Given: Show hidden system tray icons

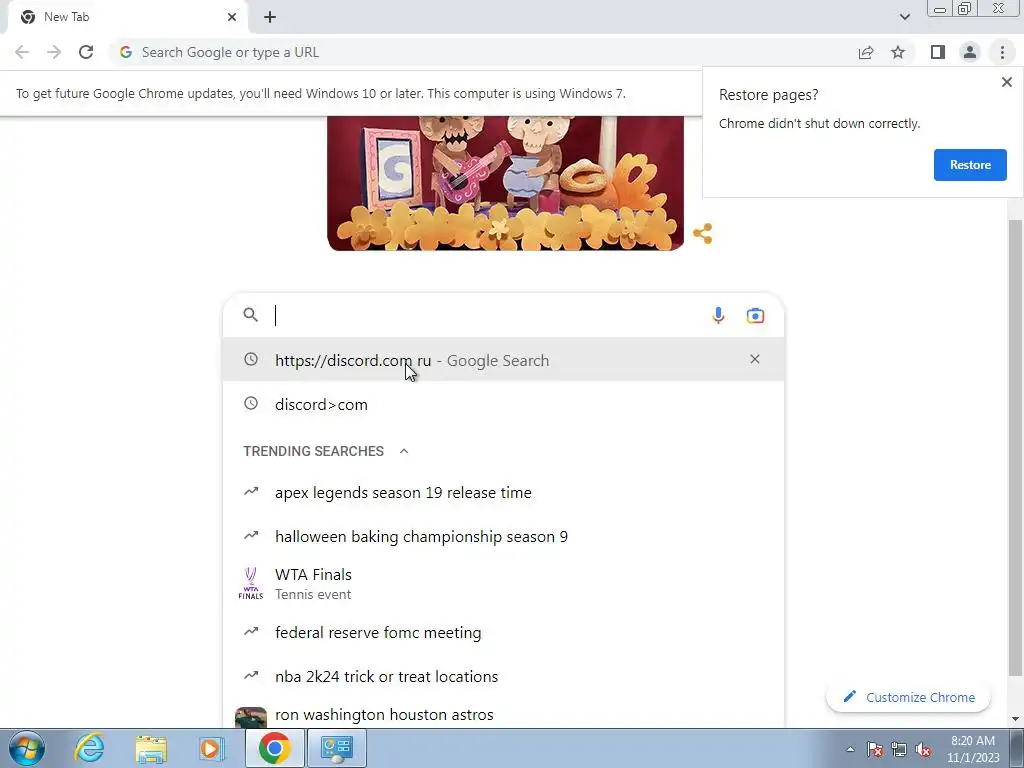Looking at the screenshot, I should (850, 749).
